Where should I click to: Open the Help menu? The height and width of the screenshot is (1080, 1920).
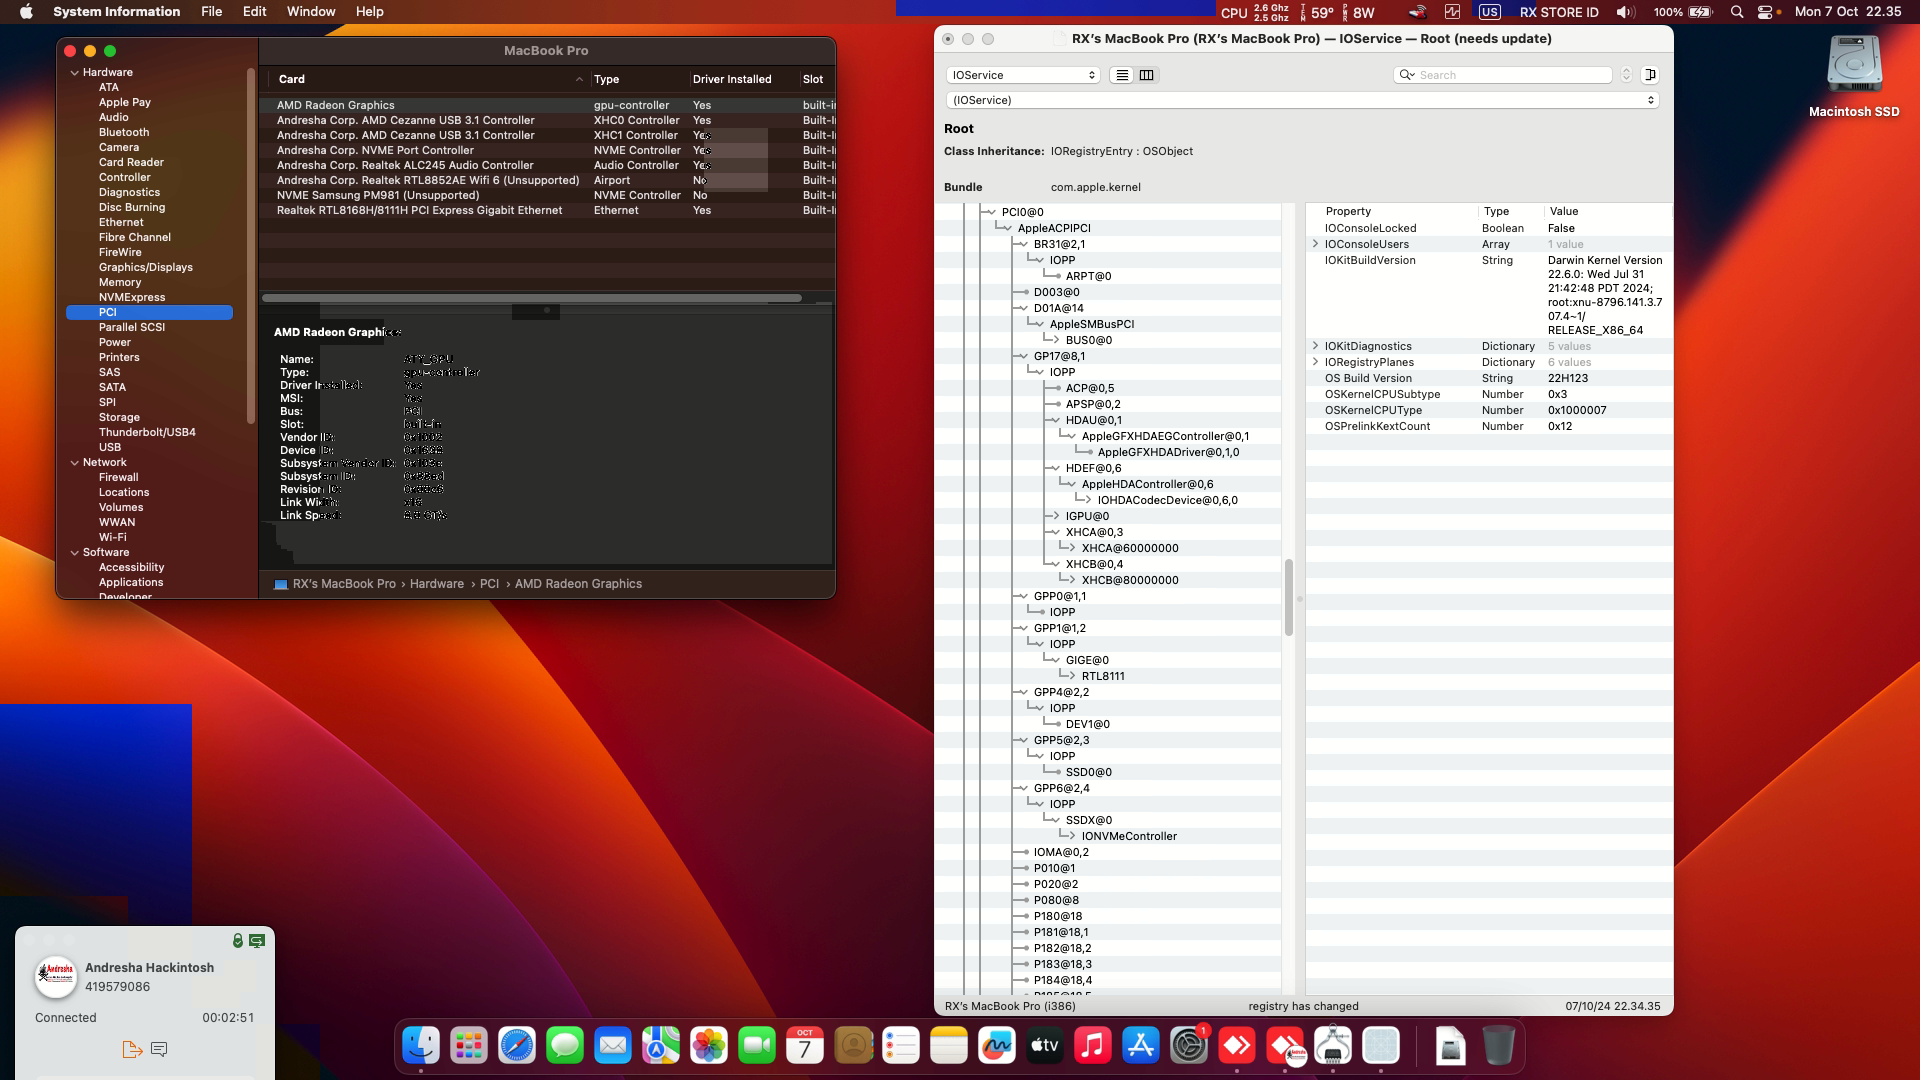pos(370,12)
